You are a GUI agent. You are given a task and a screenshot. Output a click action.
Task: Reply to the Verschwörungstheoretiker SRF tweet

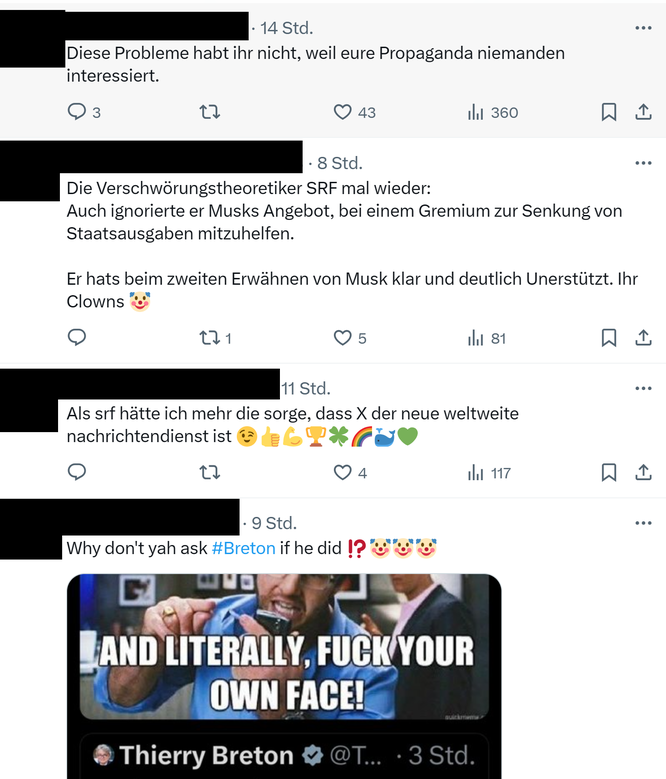click(76, 337)
